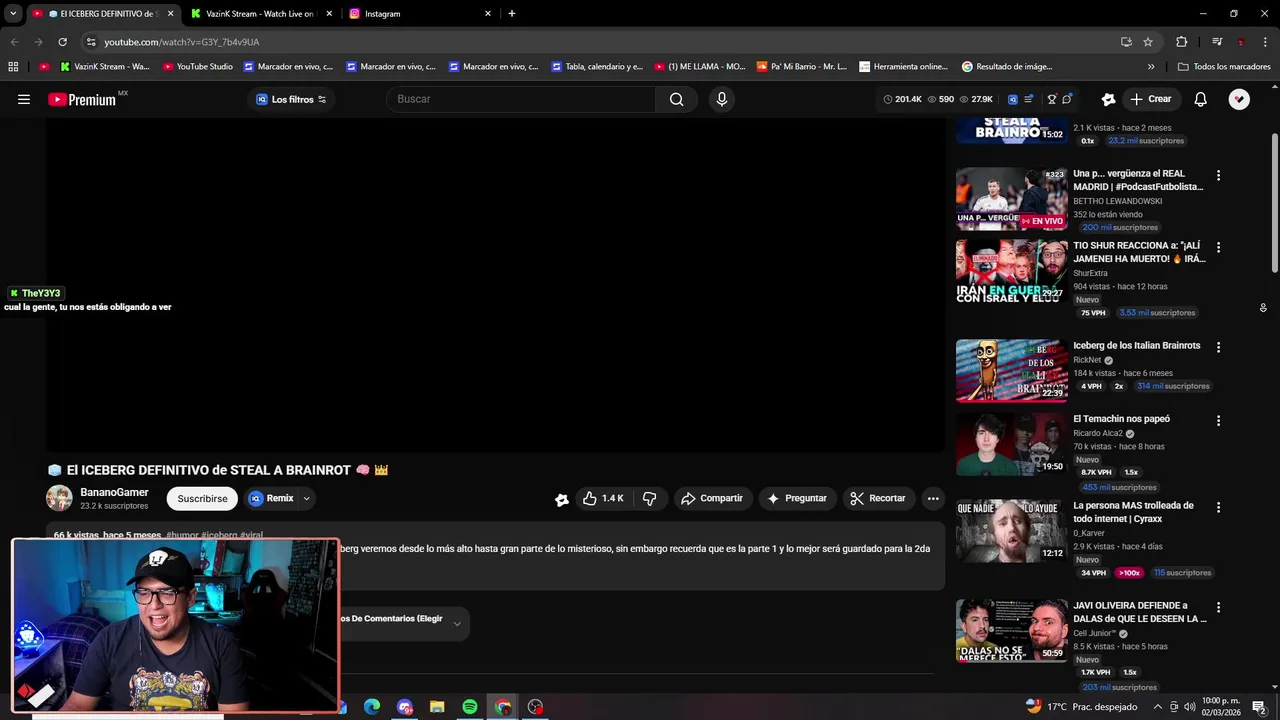
Task: Open options for La persona MAS trolleada video
Action: (1218, 507)
